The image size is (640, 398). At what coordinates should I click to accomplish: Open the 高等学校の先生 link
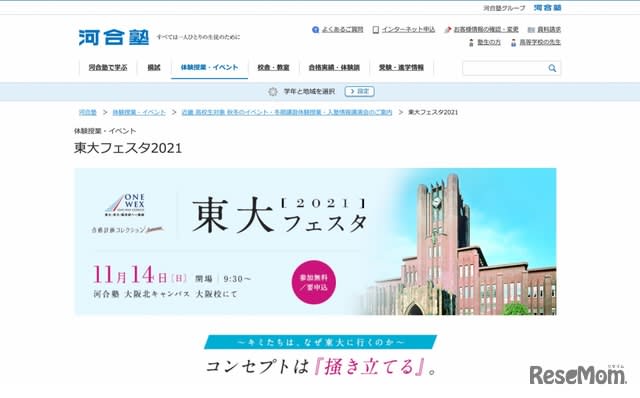540,42
